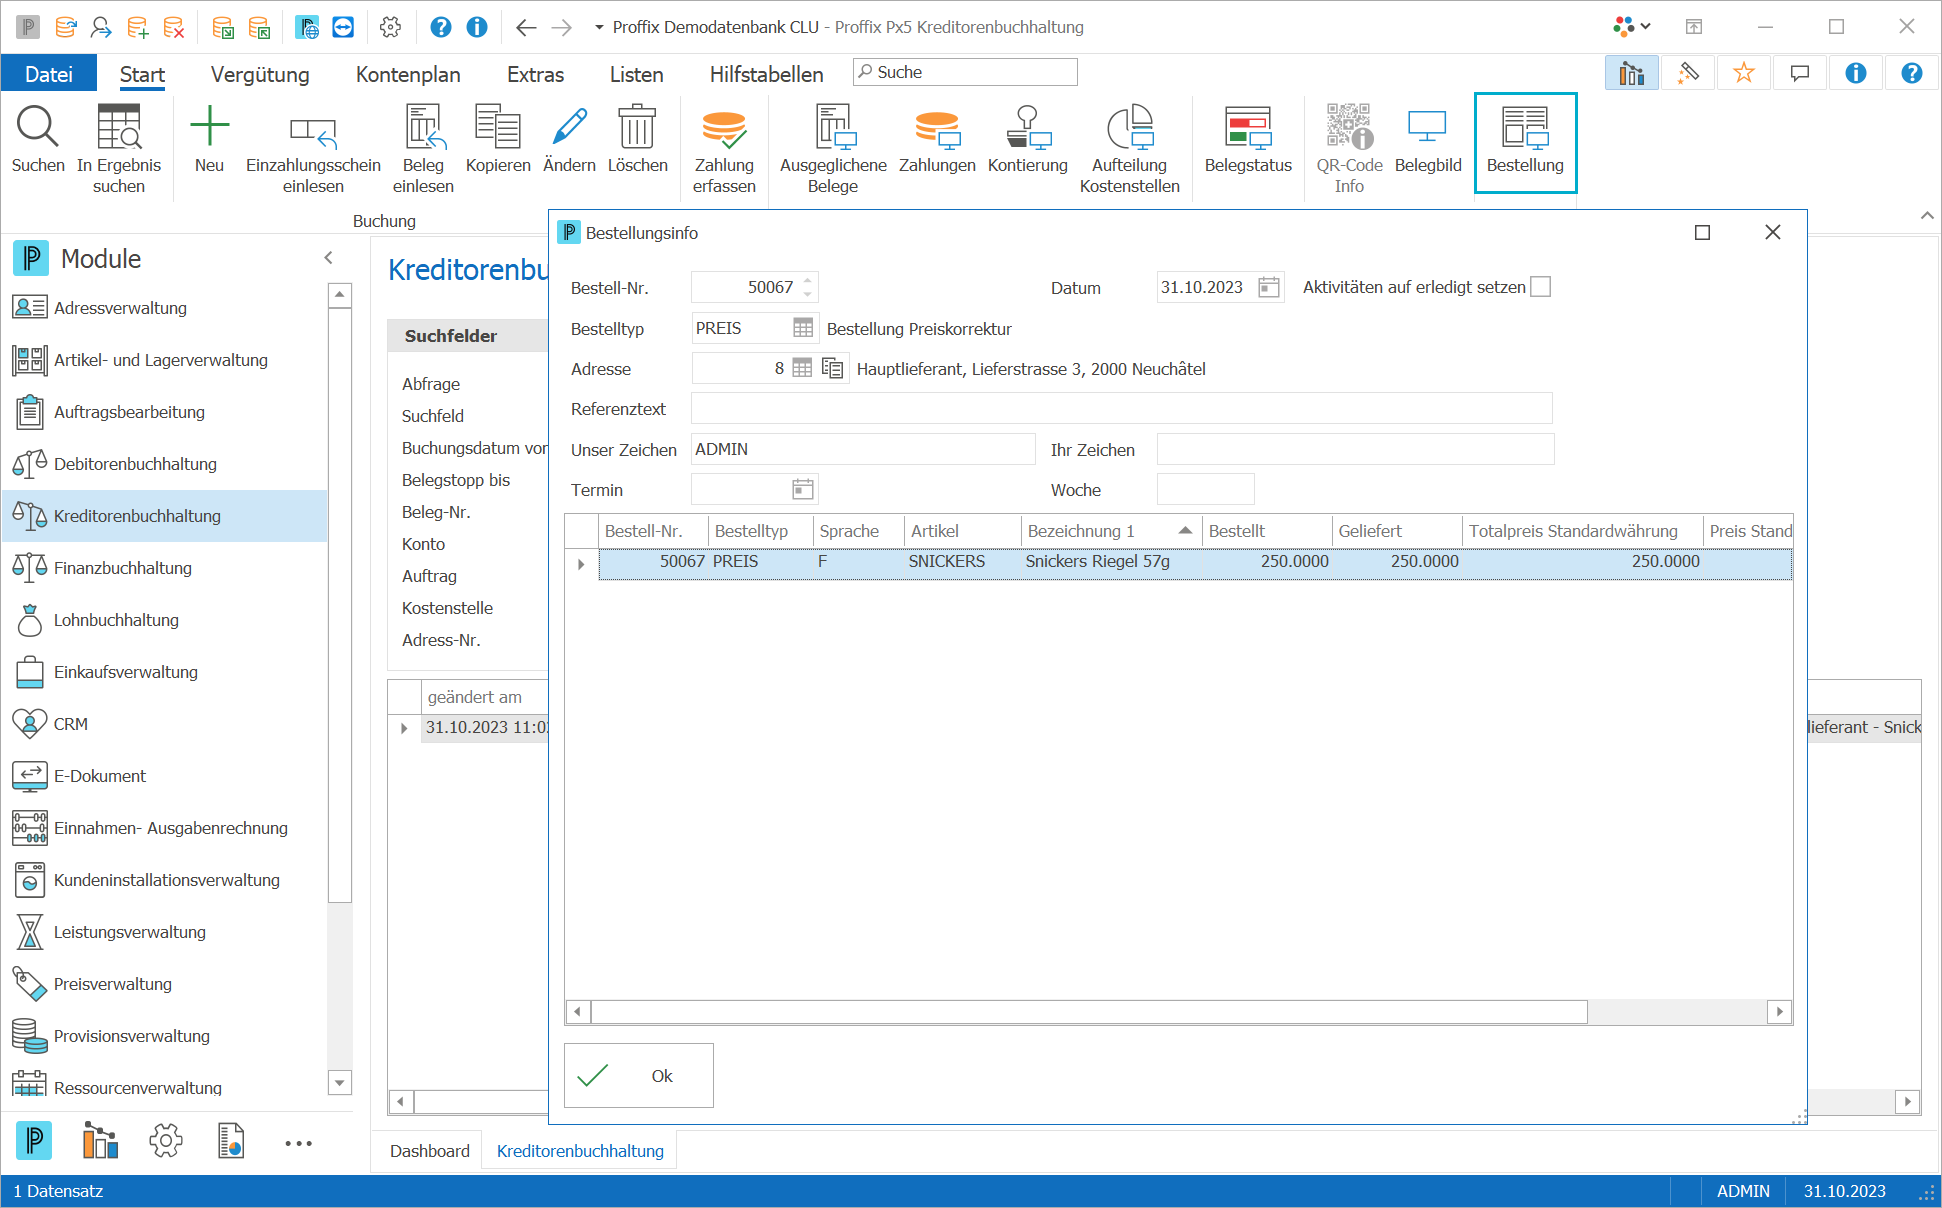The width and height of the screenshot is (1942, 1208).
Task: Click In Ergebnis suchen icon
Action: (x=118, y=150)
